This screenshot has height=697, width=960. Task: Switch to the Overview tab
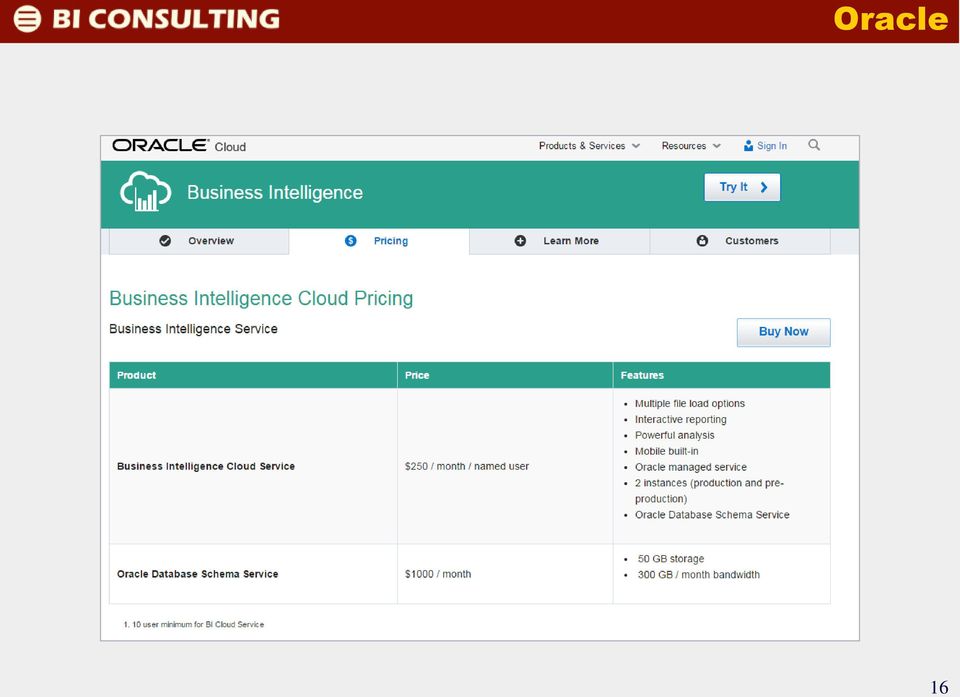tap(199, 241)
